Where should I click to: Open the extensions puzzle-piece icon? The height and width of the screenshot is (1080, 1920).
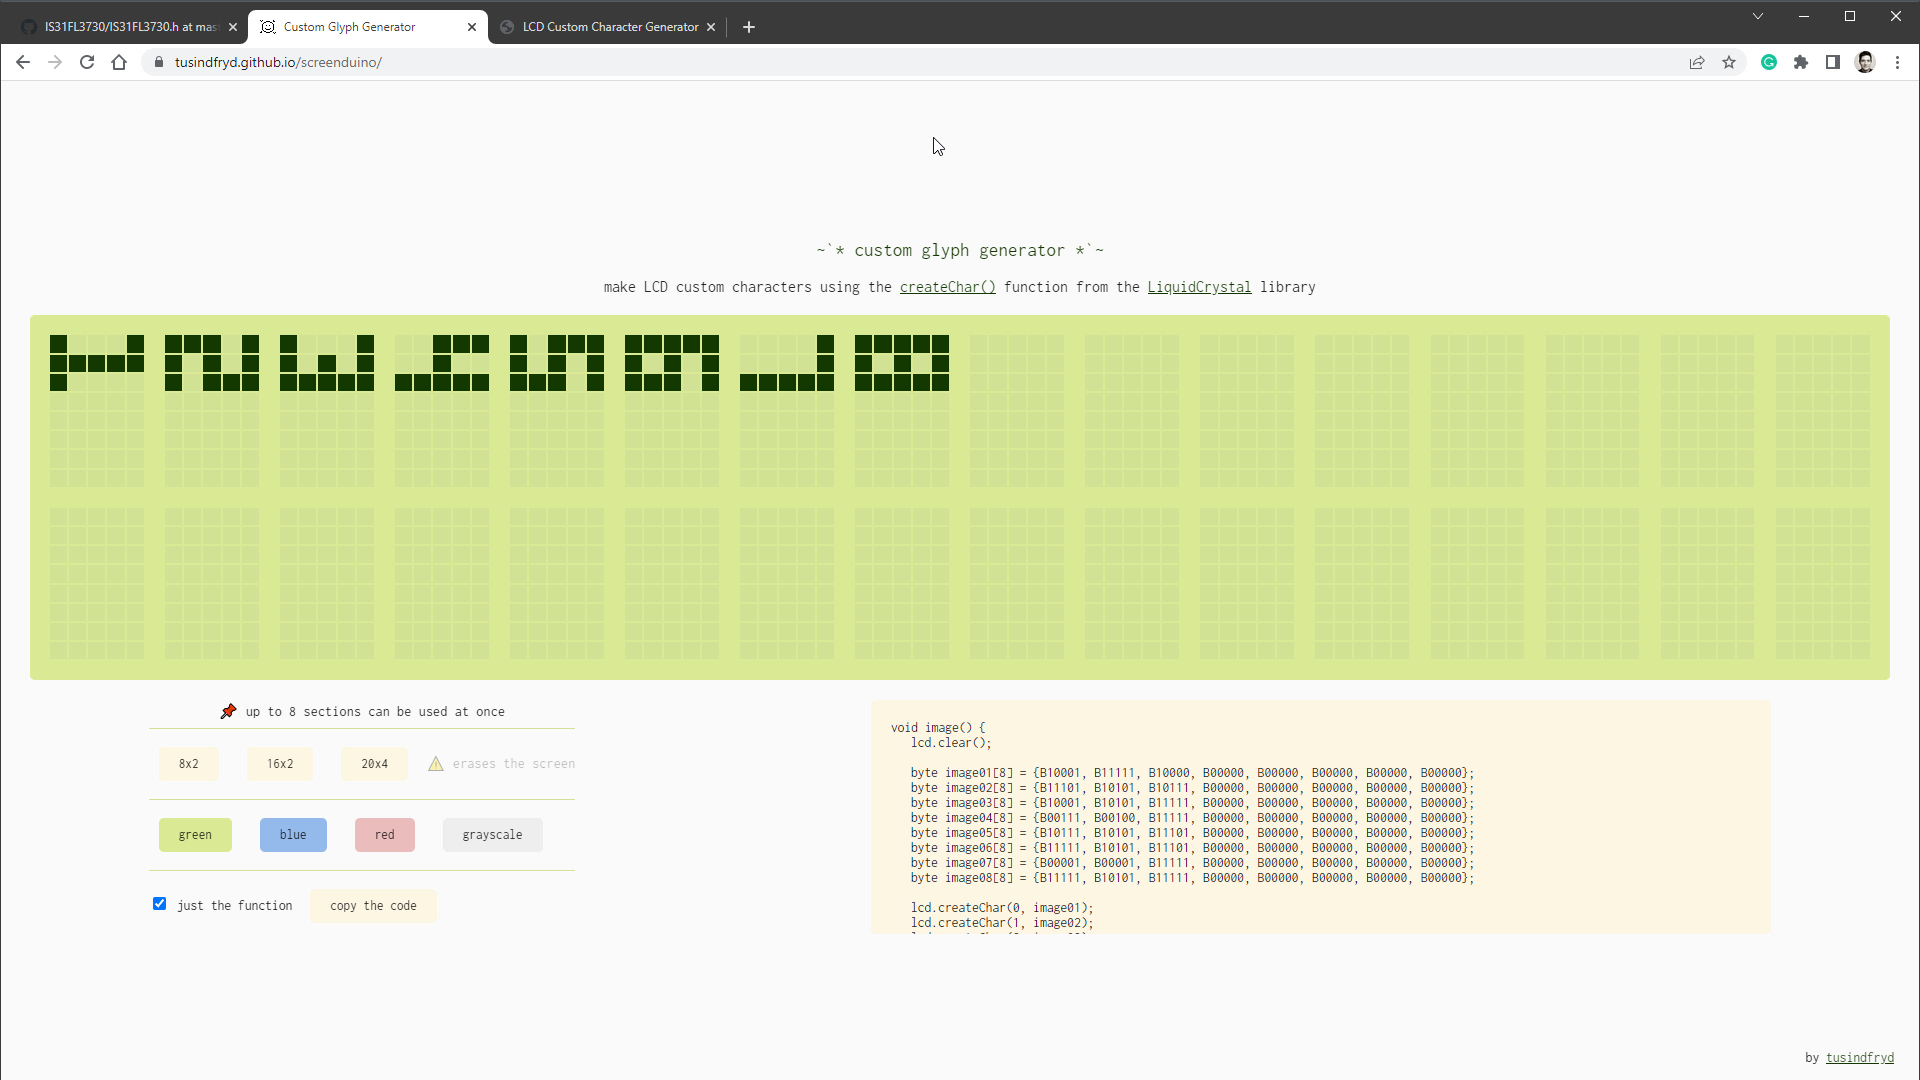[1801, 62]
